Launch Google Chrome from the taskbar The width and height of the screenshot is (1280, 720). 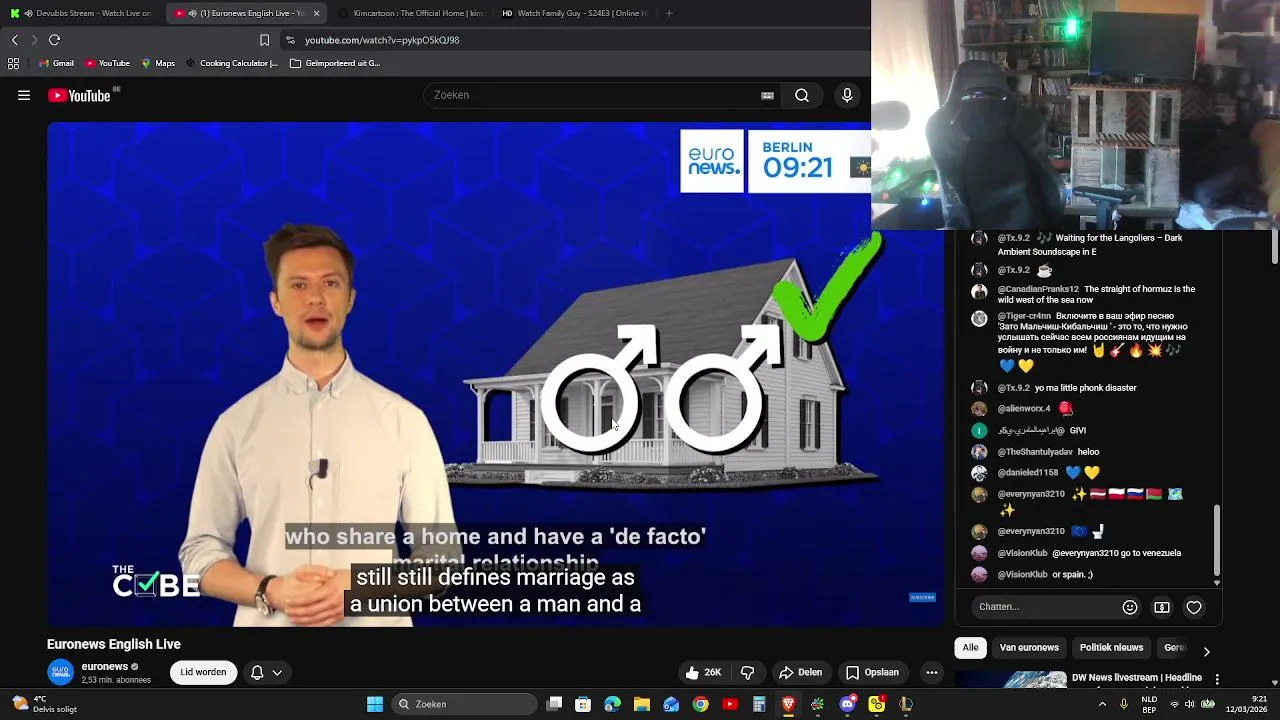pos(700,704)
